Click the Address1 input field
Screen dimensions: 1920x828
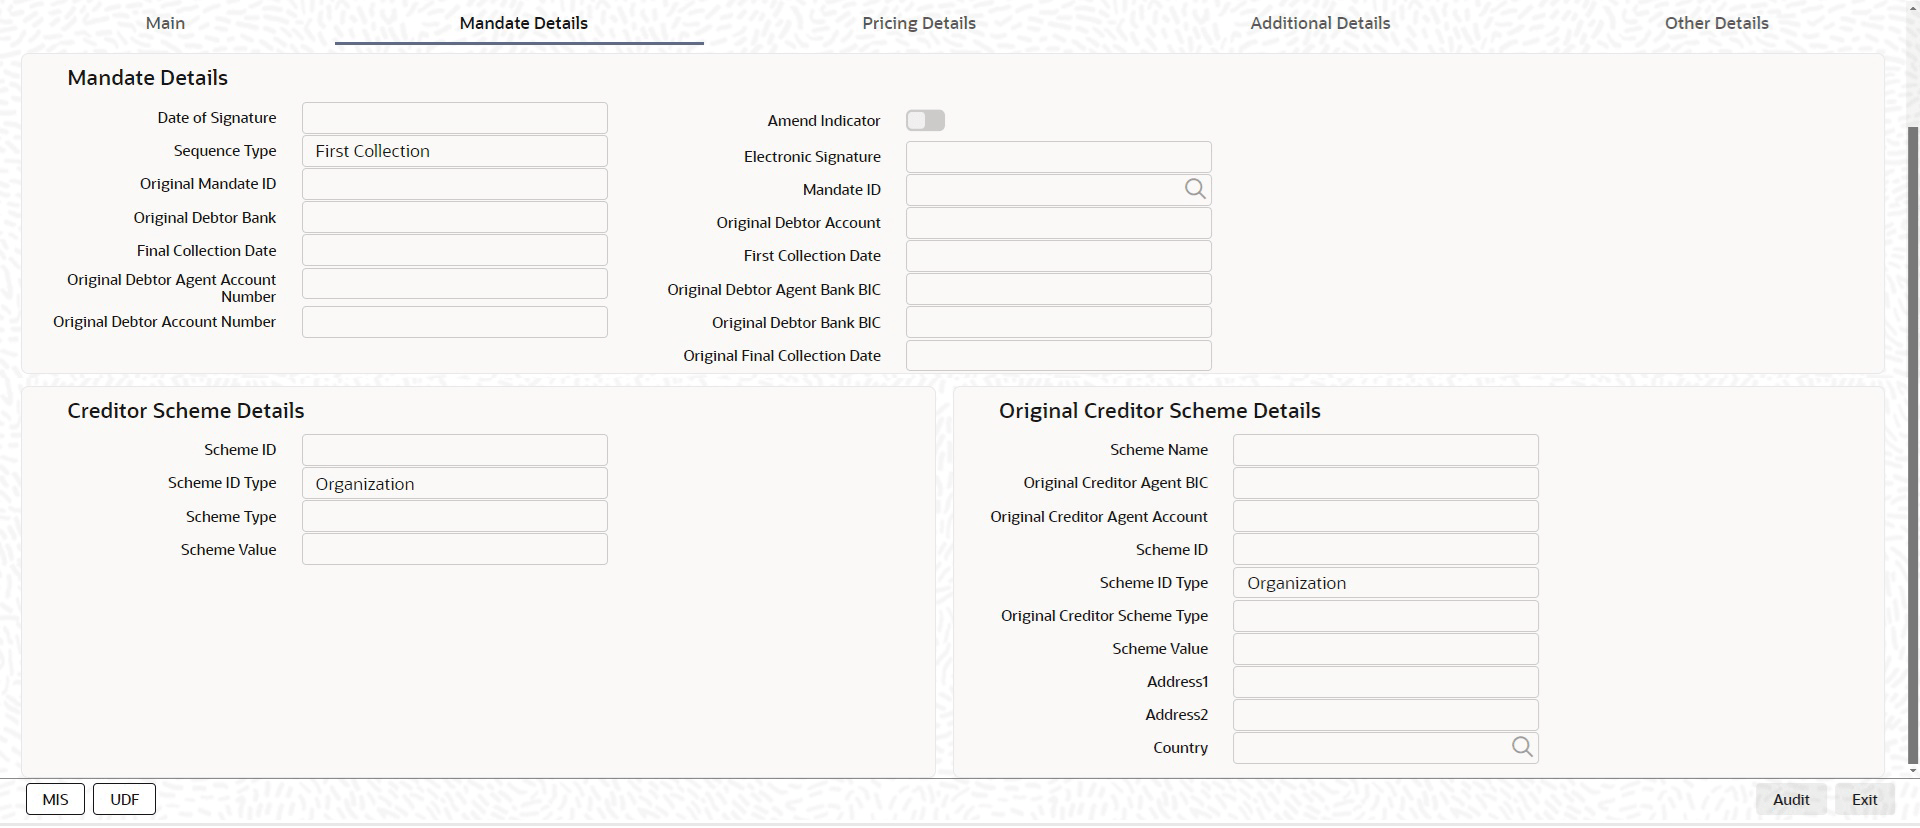tap(1386, 682)
